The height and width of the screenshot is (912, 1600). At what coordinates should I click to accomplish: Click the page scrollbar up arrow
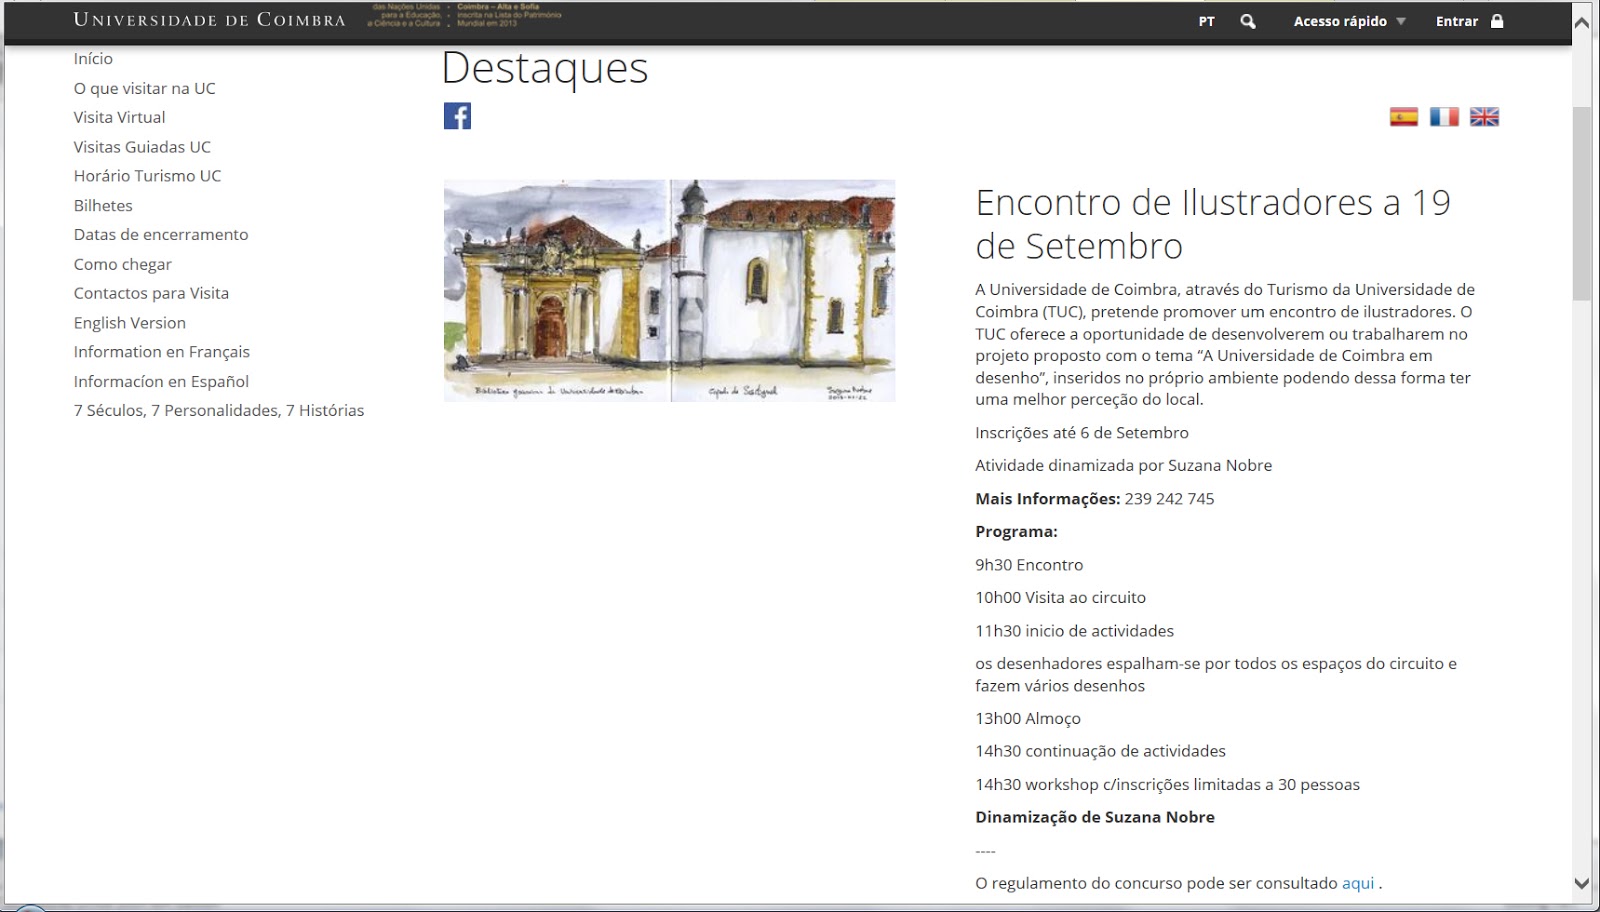click(x=1581, y=22)
